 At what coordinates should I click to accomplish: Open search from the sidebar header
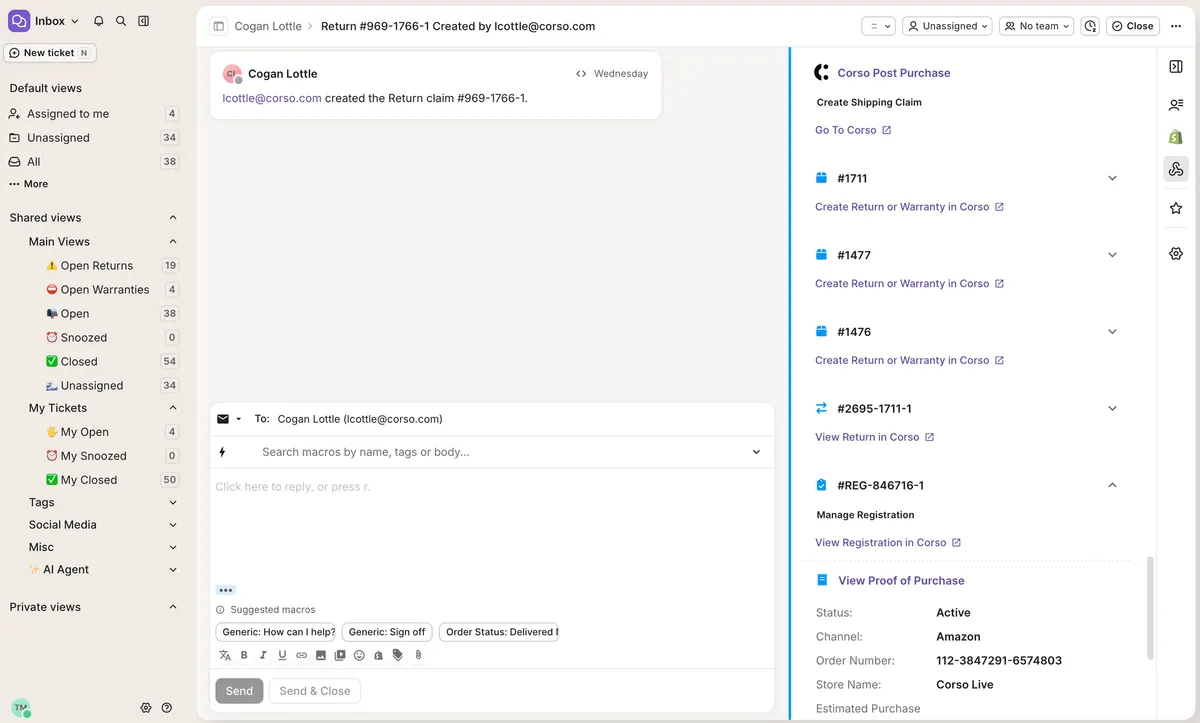coord(121,21)
